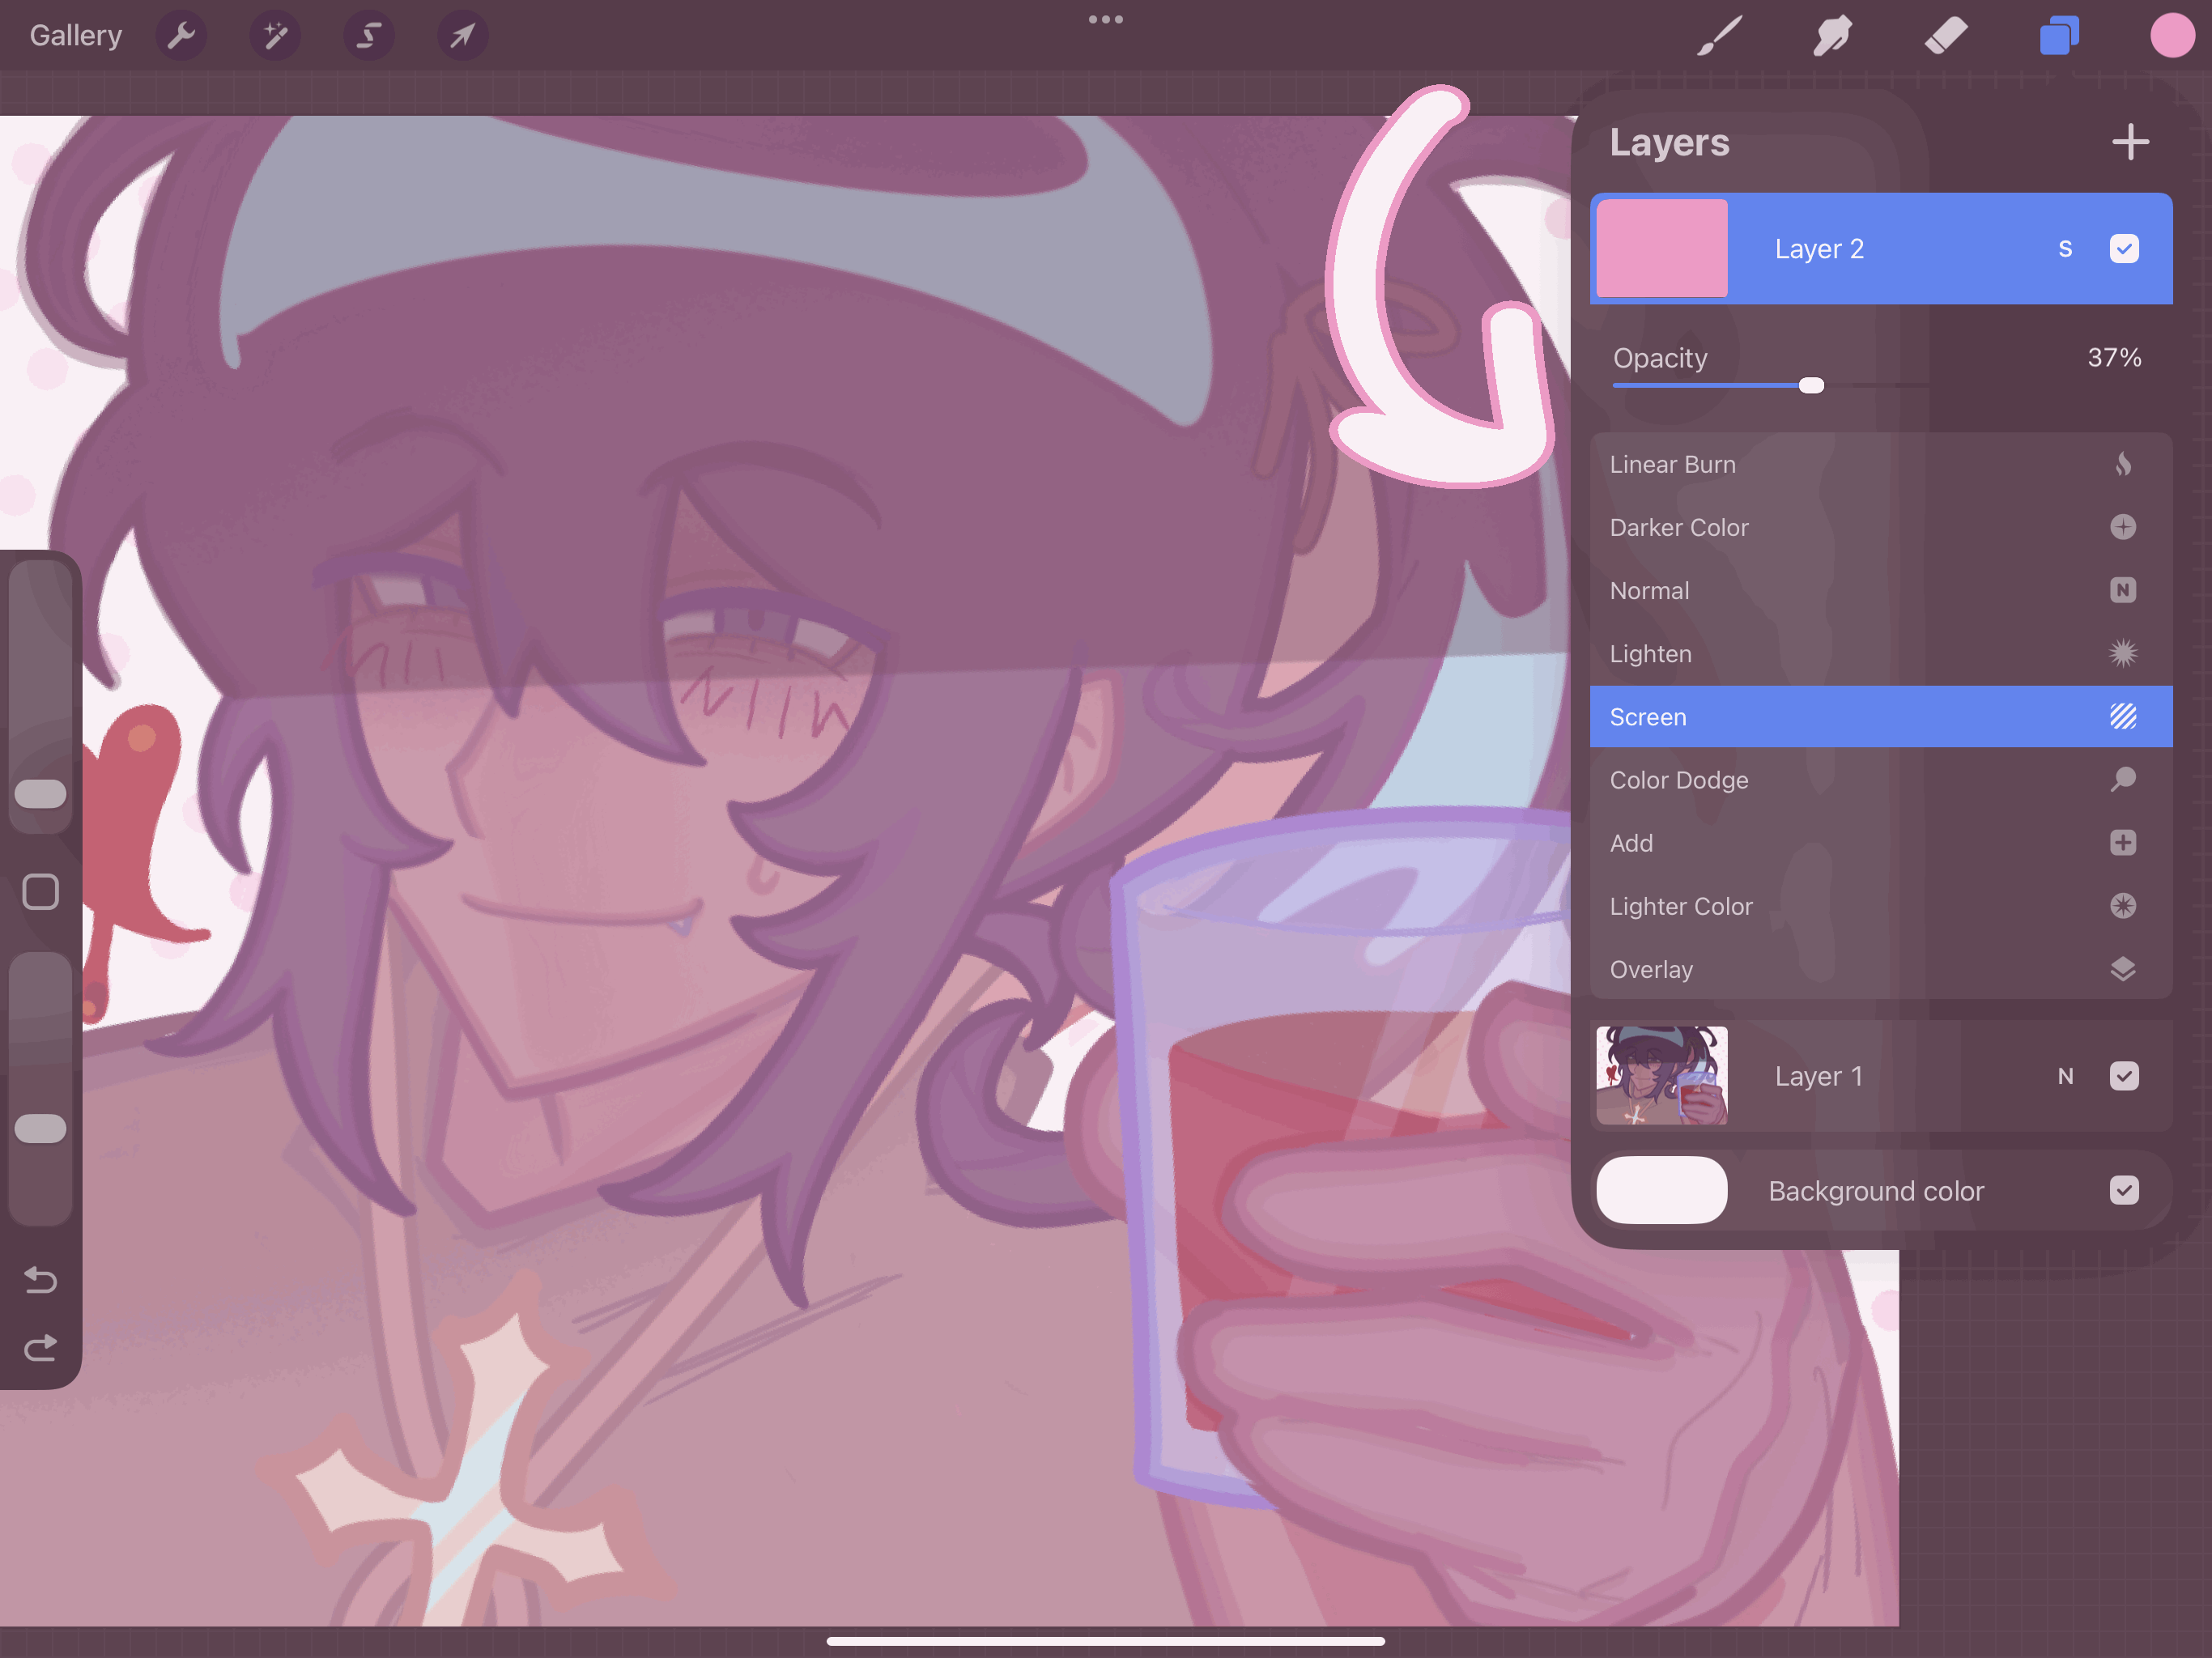2212x1658 pixels.
Task: Collapse Layer 2 blend mode with S
Action: (x=2065, y=249)
